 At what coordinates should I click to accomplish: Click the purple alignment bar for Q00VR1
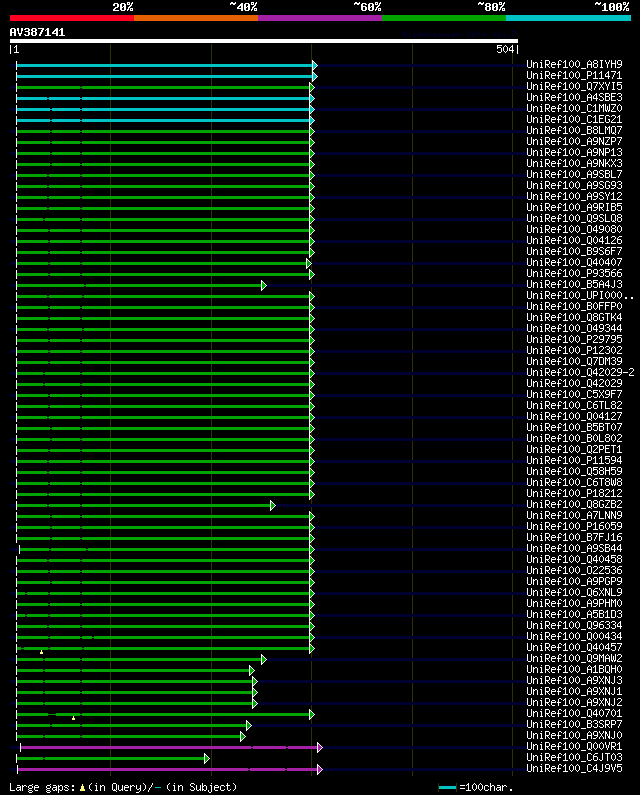(x=169, y=747)
